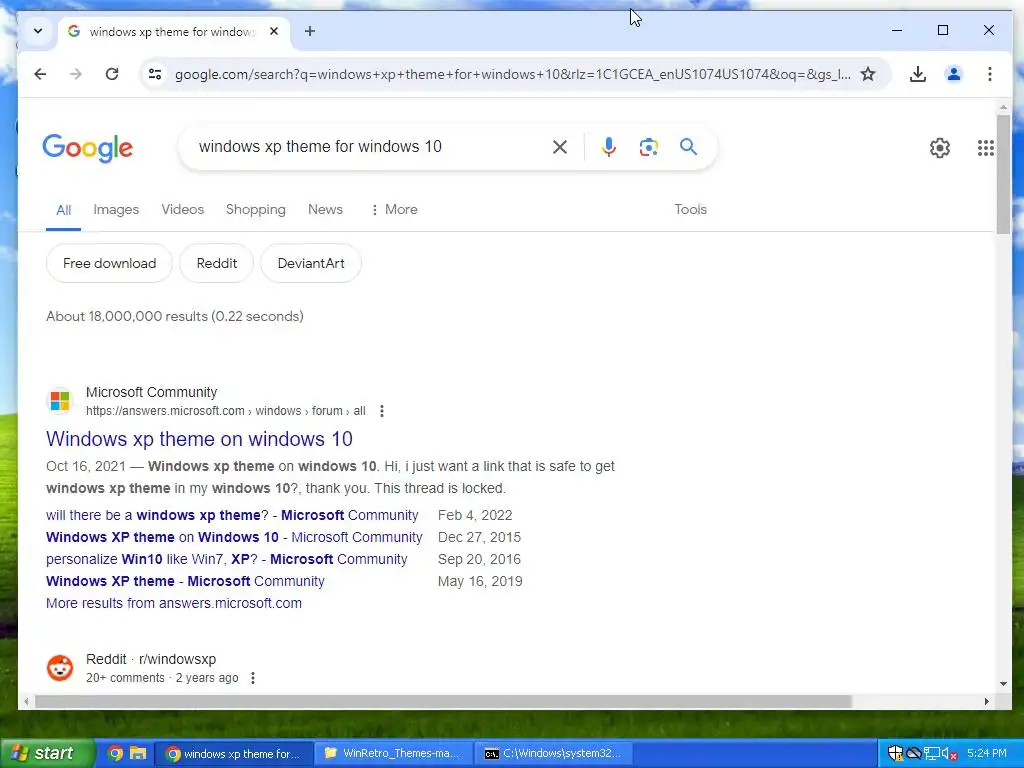Open the tab search dropdown arrow
Screen dimensions: 1024x768
[38, 31]
